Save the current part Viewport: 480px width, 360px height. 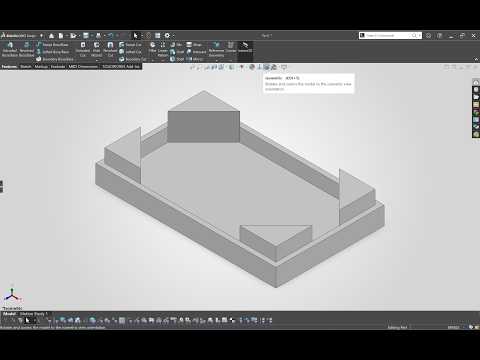click(x=86, y=36)
